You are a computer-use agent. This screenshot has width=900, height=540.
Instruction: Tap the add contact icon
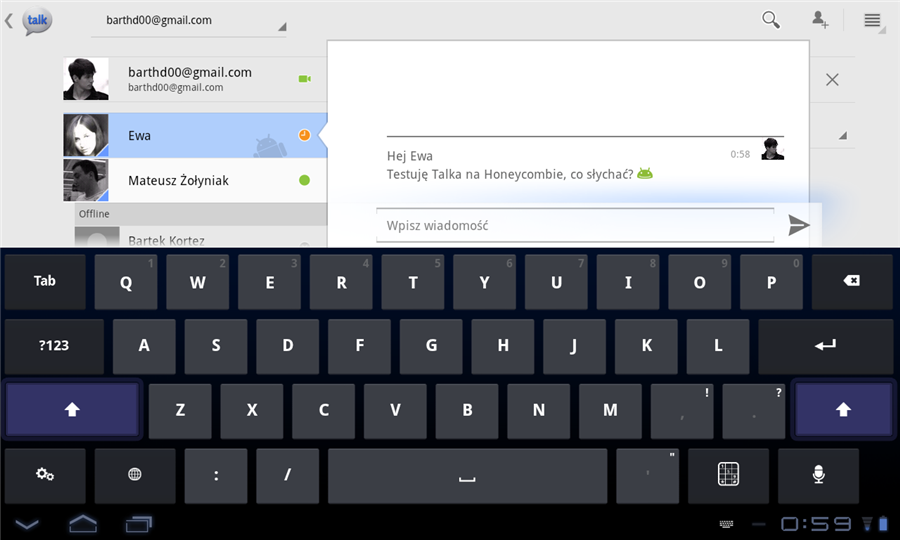pos(820,20)
